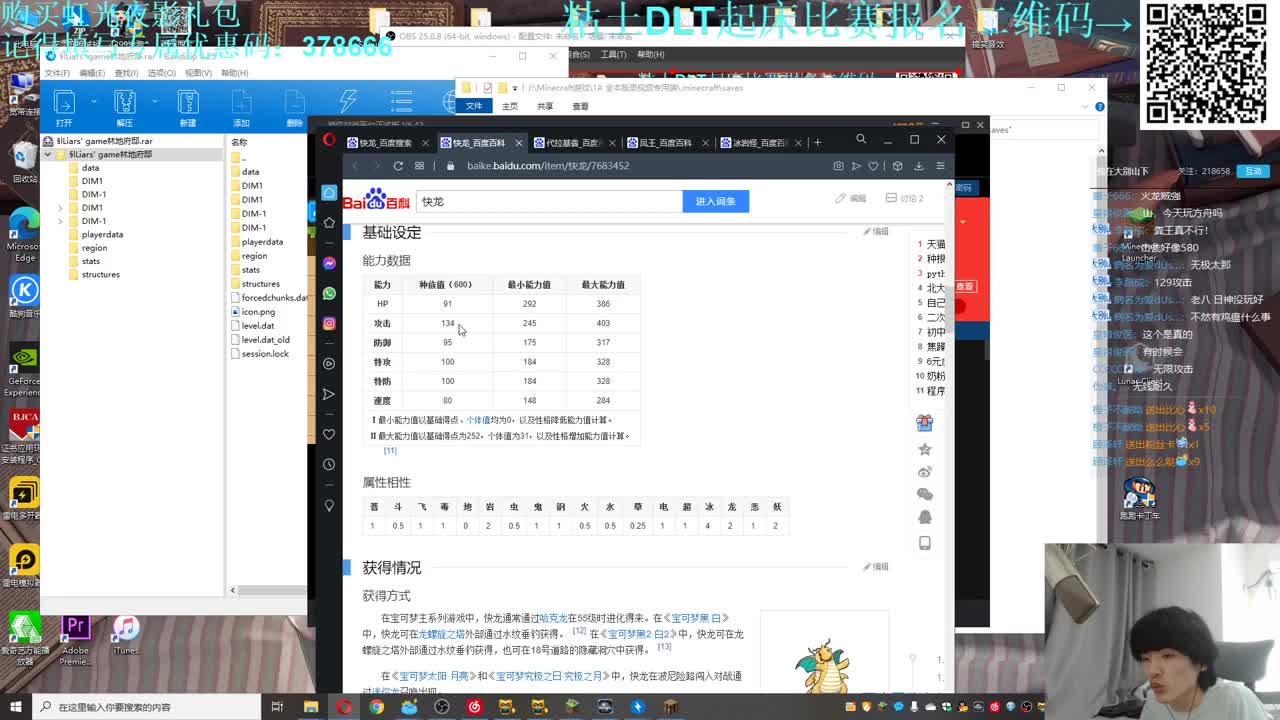
Task: Click the star favorite icon on page
Action: tap(924, 449)
